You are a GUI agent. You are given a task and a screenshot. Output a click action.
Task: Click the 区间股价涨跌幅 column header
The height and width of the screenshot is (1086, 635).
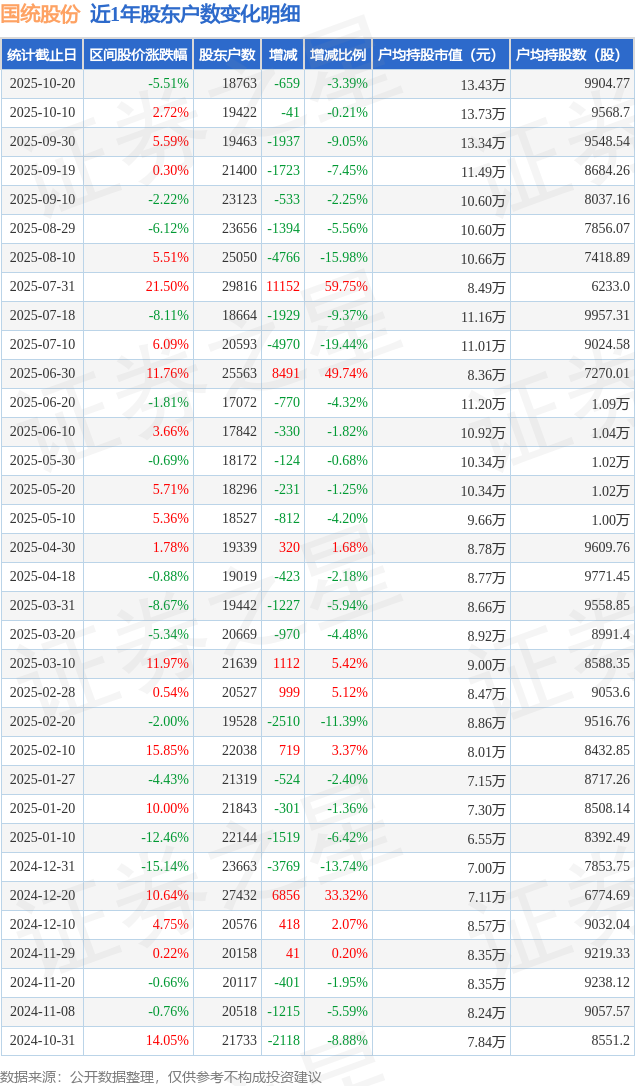pos(137,55)
